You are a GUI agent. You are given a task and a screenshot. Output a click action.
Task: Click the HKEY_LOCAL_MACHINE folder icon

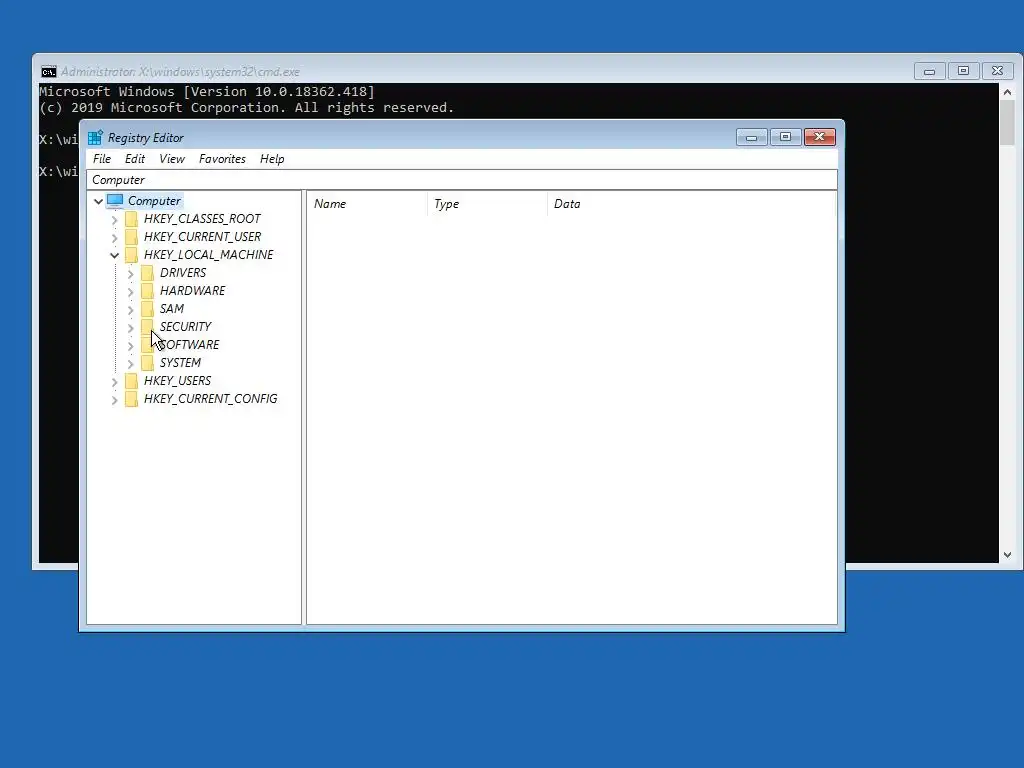click(x=131, y=255)
